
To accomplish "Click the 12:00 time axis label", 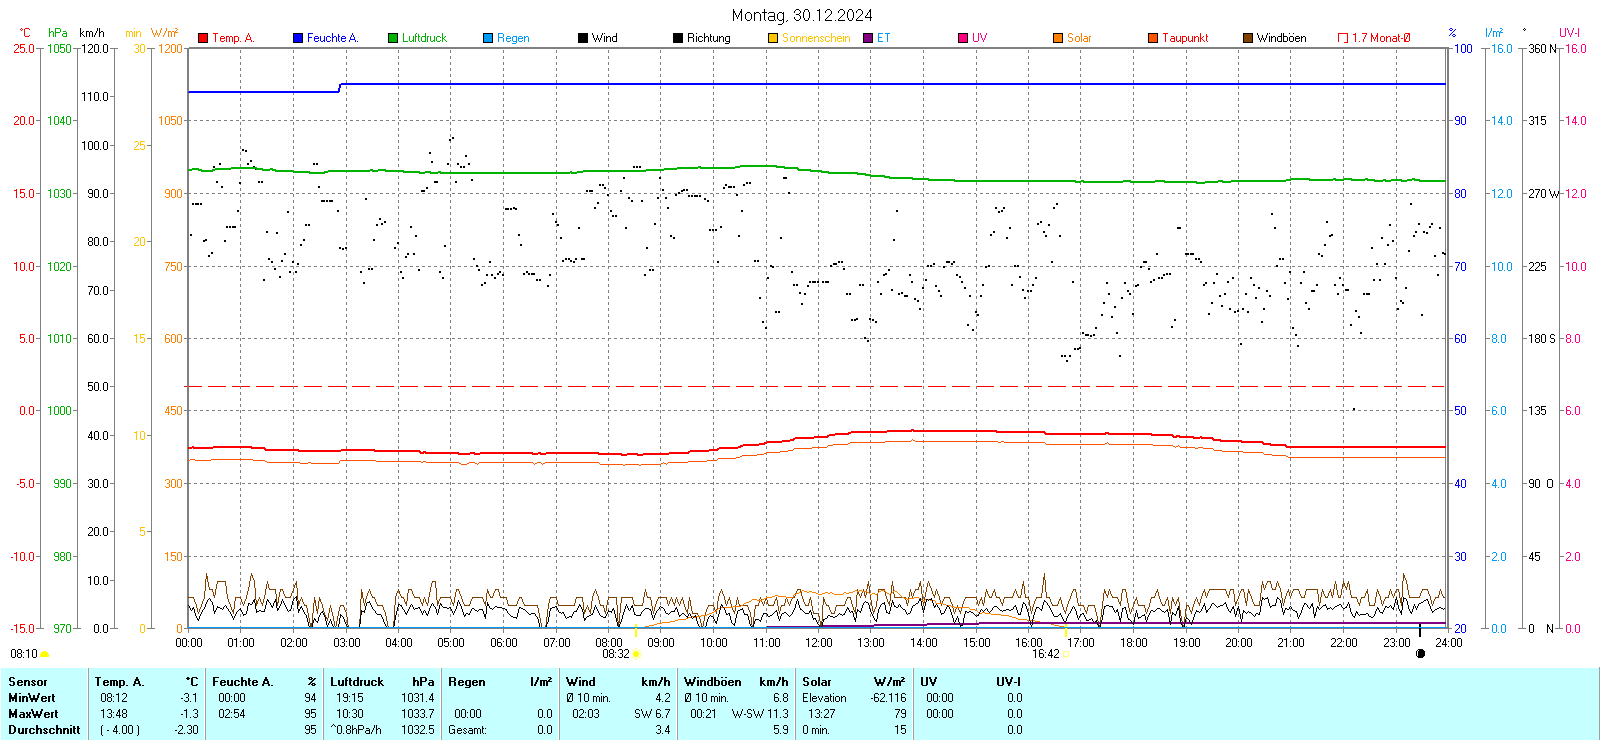I will pos(819,643).
